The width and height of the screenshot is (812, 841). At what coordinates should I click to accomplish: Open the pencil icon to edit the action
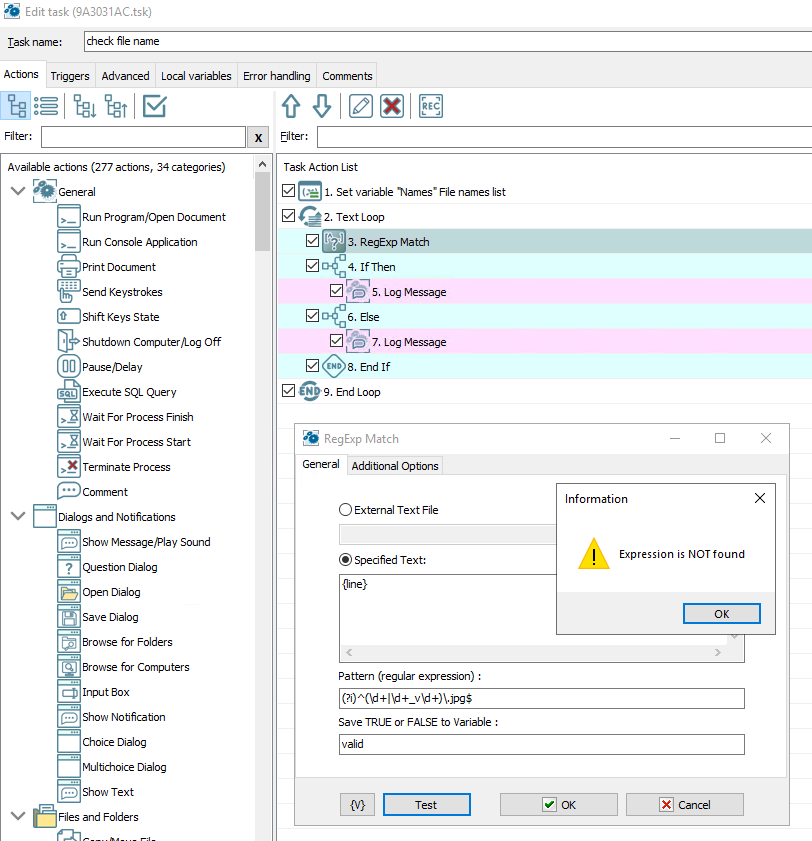(361, 106)
